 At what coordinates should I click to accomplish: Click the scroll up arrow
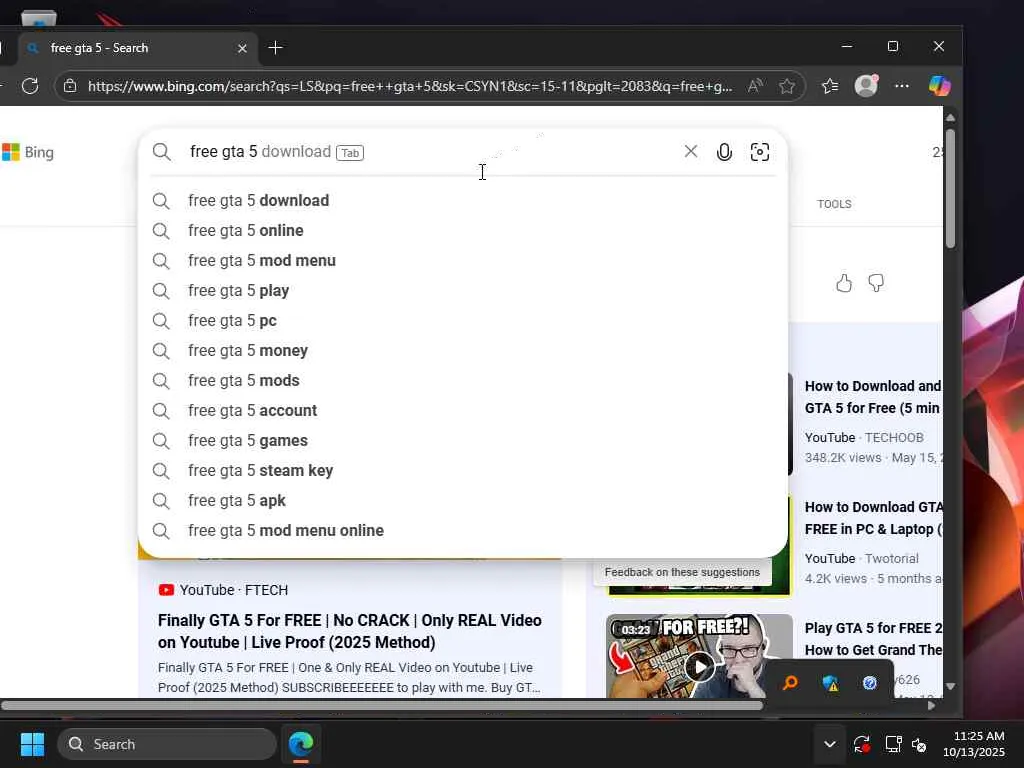[x=950, y=118]
